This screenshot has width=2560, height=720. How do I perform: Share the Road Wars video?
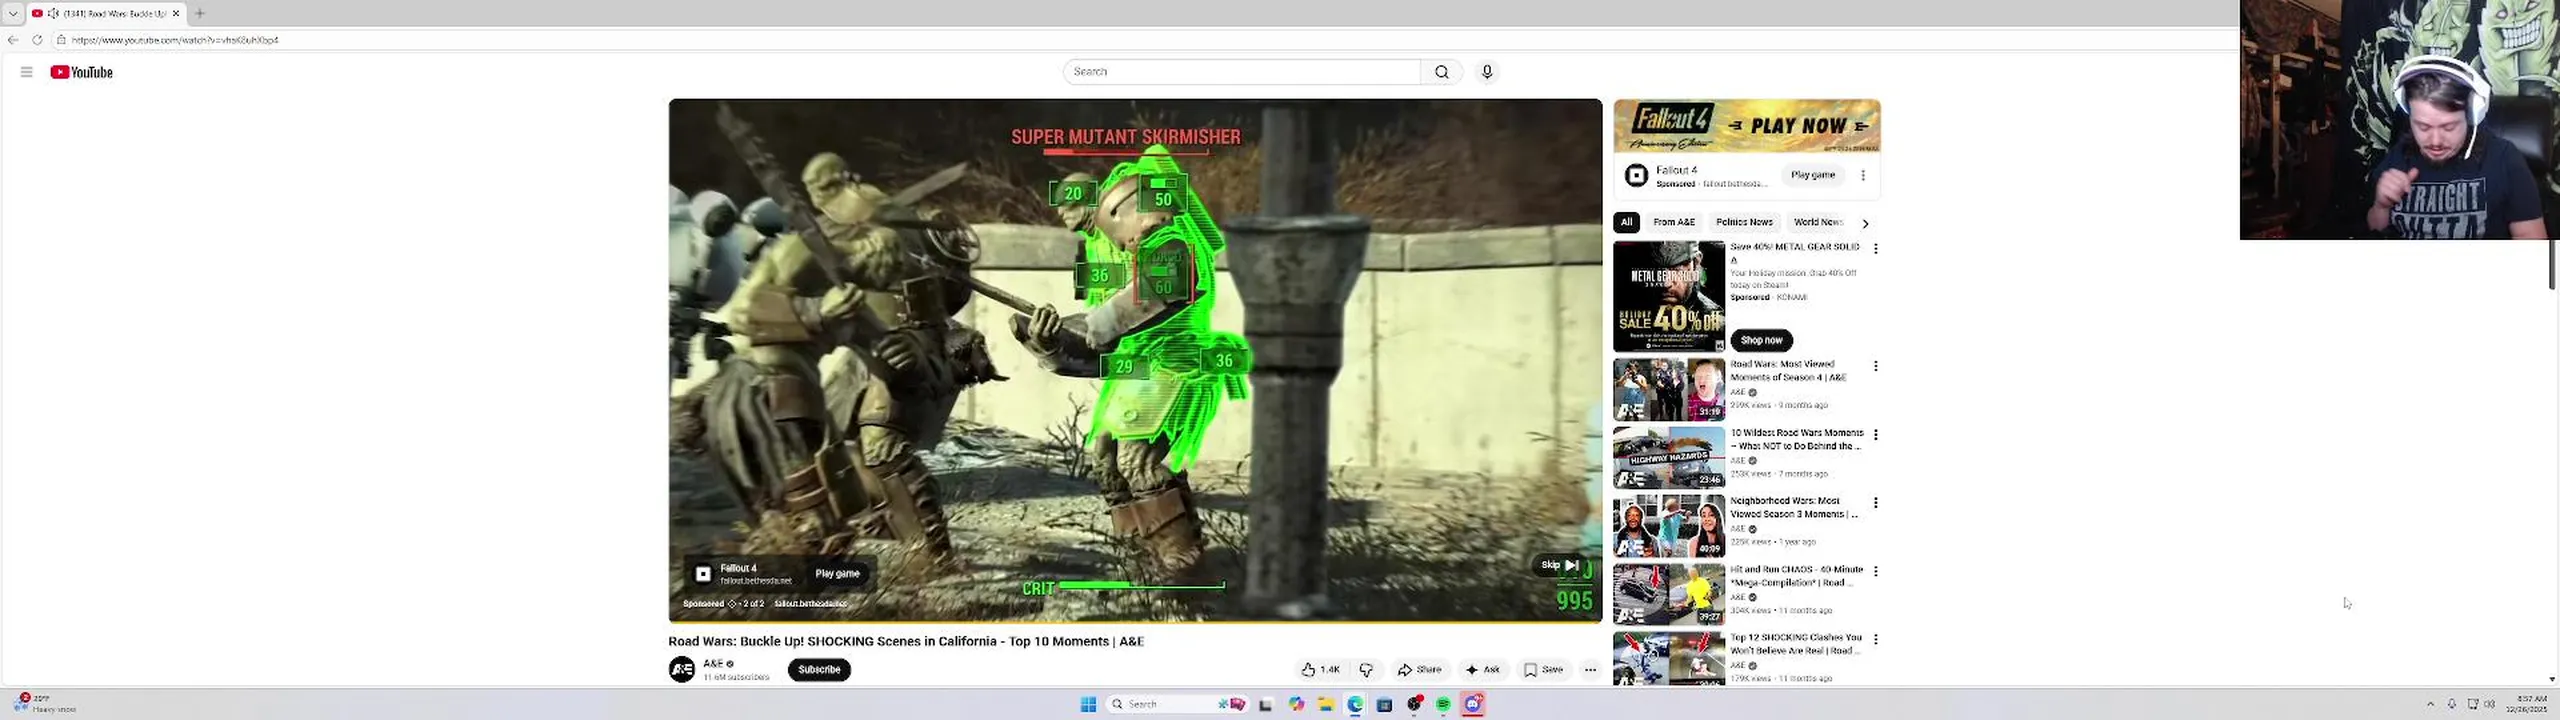pyautogui.click(x=1419, y=670)
